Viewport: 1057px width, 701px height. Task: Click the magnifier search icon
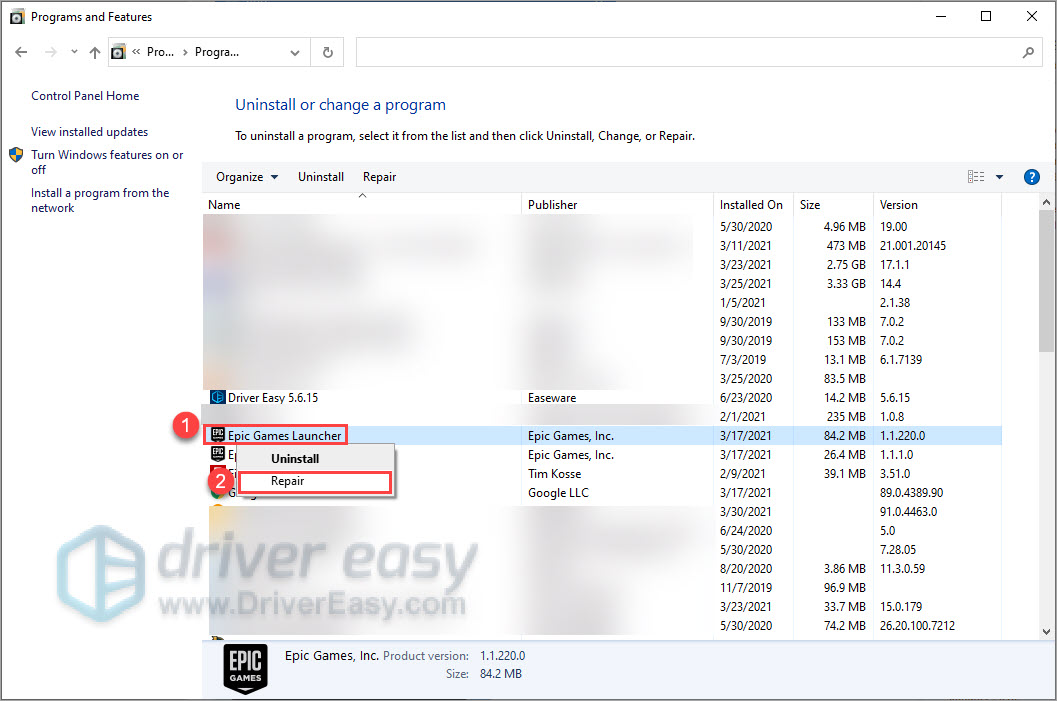[1028, 52]
